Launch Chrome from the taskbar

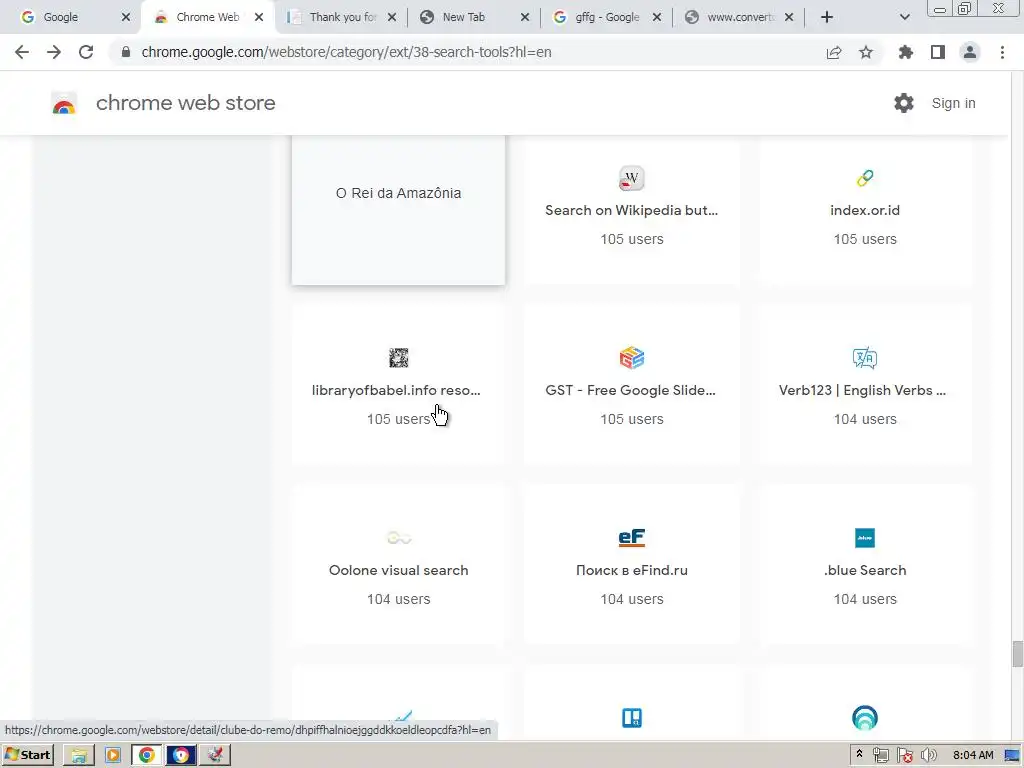[147, 756]
